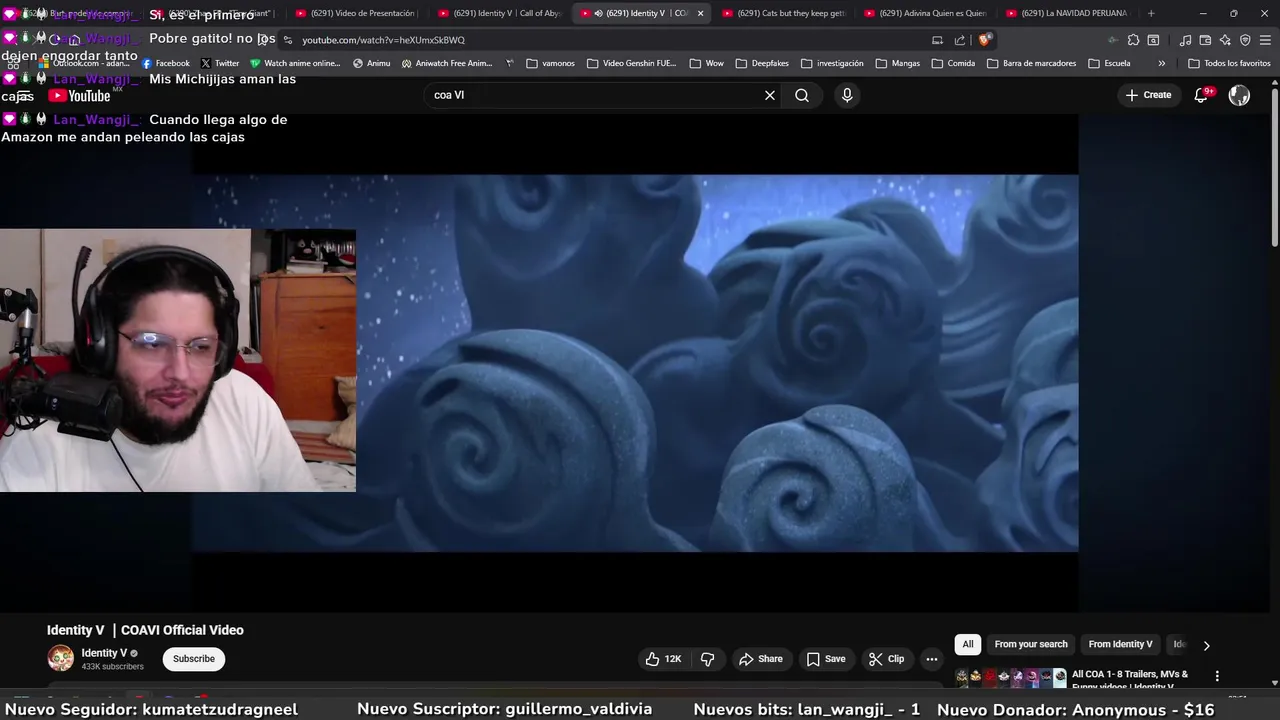Open the Brave wallet icon
Image resolution: width=1280 pixels, height=720 pixels.
tap(1205, 40)
